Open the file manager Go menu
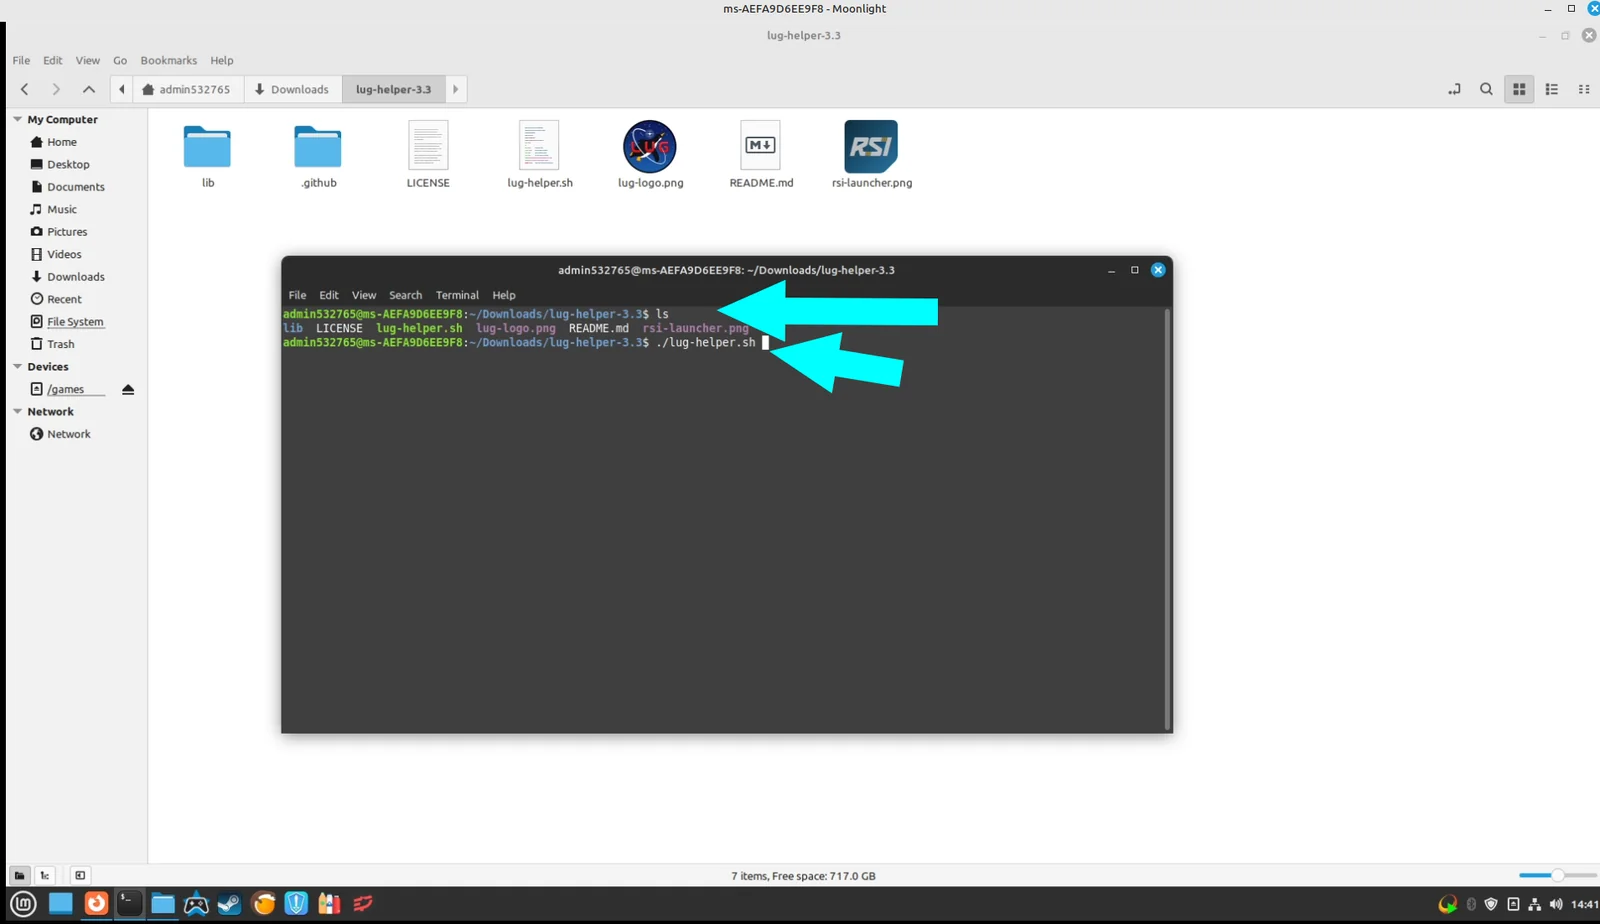 coord(120,60)
